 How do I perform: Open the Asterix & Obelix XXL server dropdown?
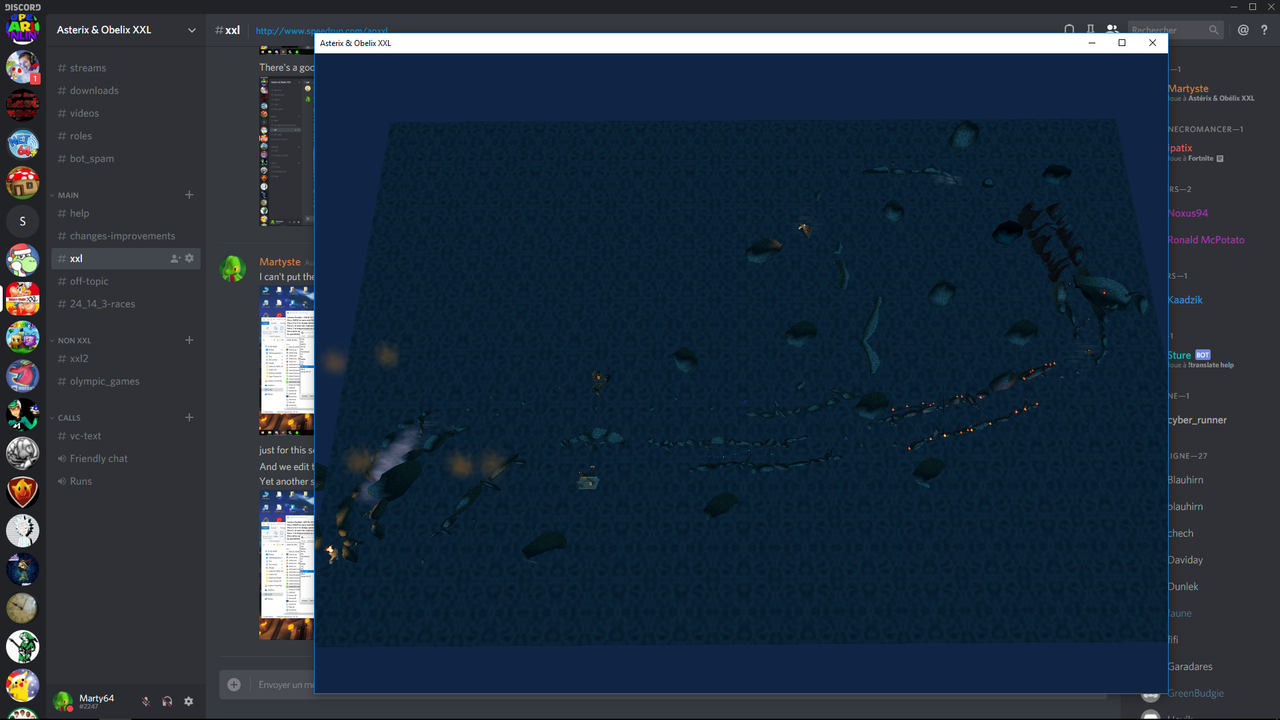192,30
